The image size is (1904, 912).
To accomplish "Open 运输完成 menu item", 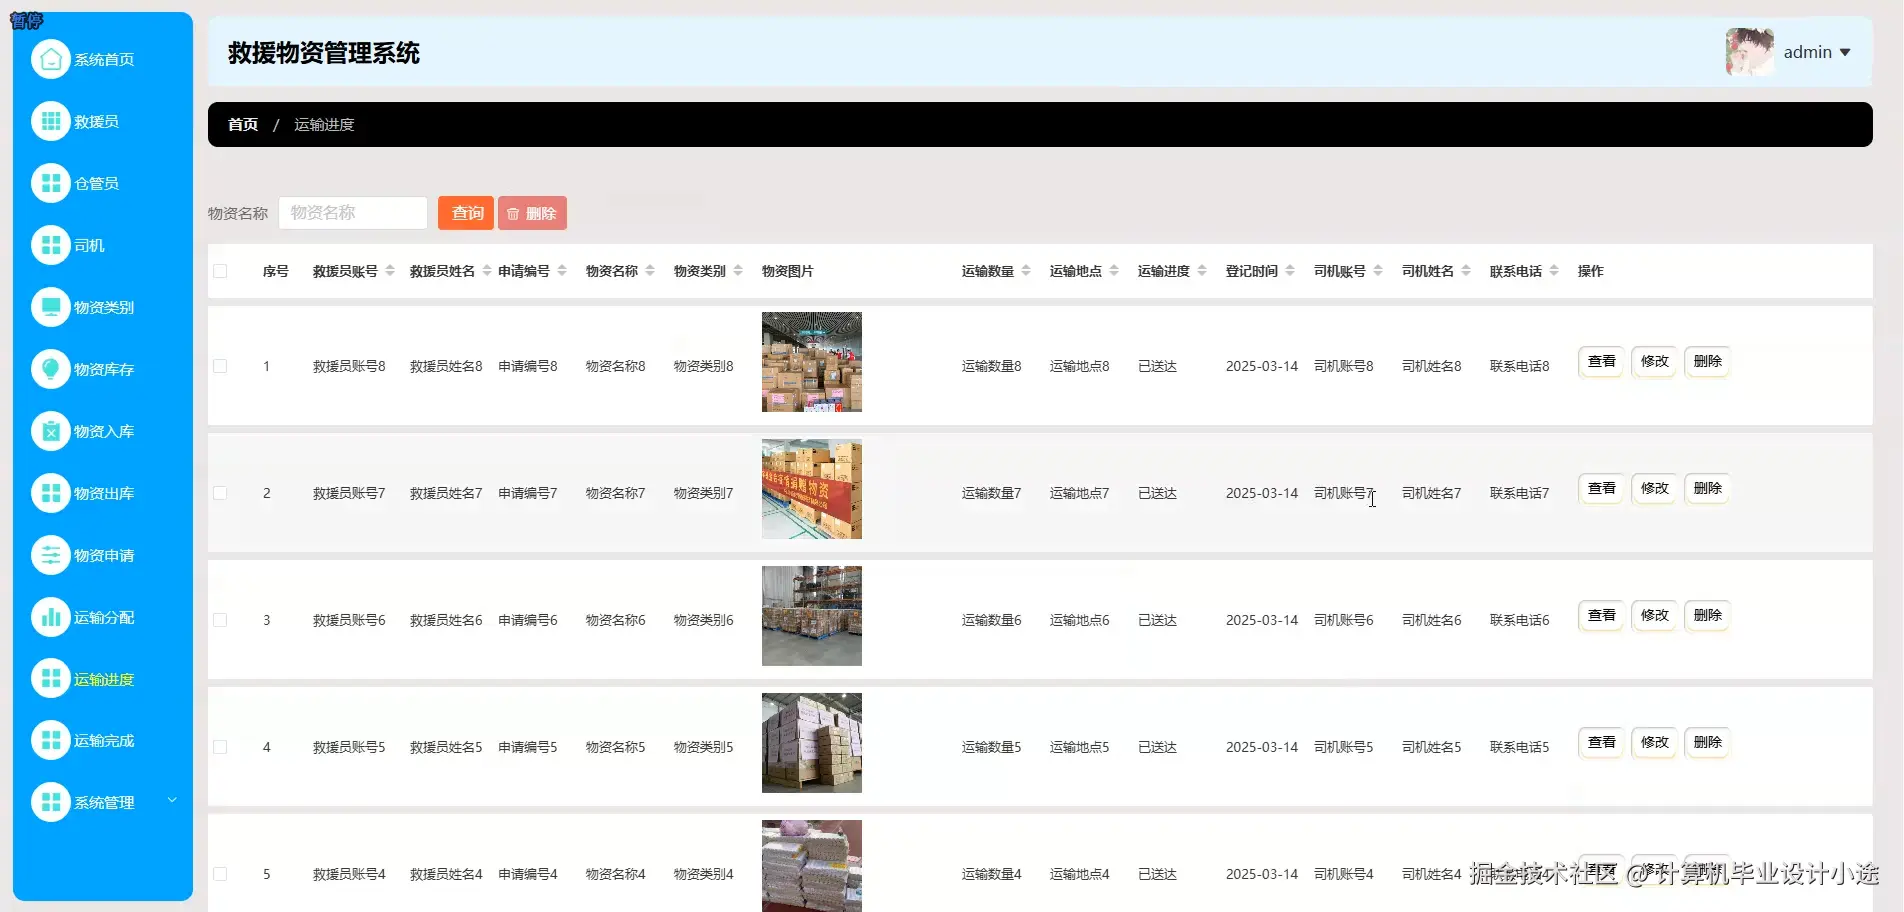I will [104, 740].
